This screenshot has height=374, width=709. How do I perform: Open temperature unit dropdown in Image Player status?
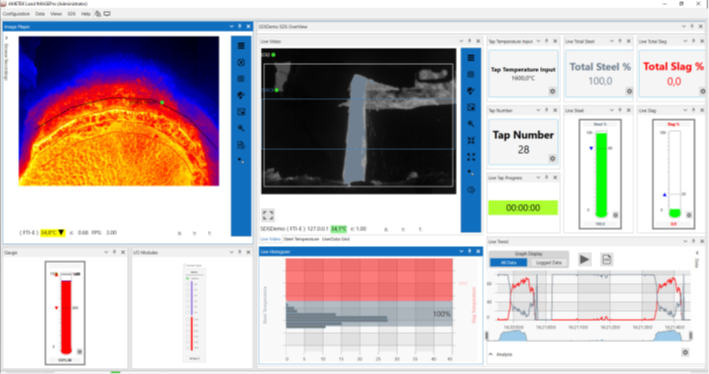pyautogui.click(x=61, y=232)
